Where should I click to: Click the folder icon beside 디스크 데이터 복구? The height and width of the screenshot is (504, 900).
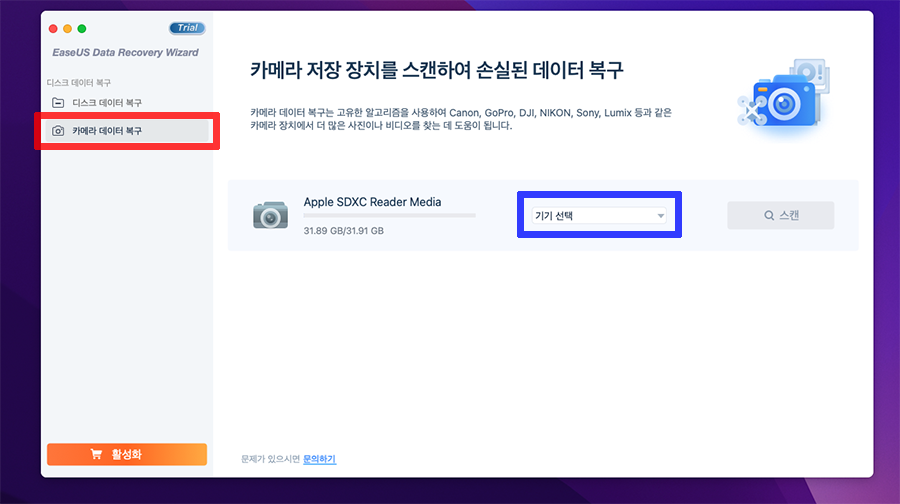58,103
